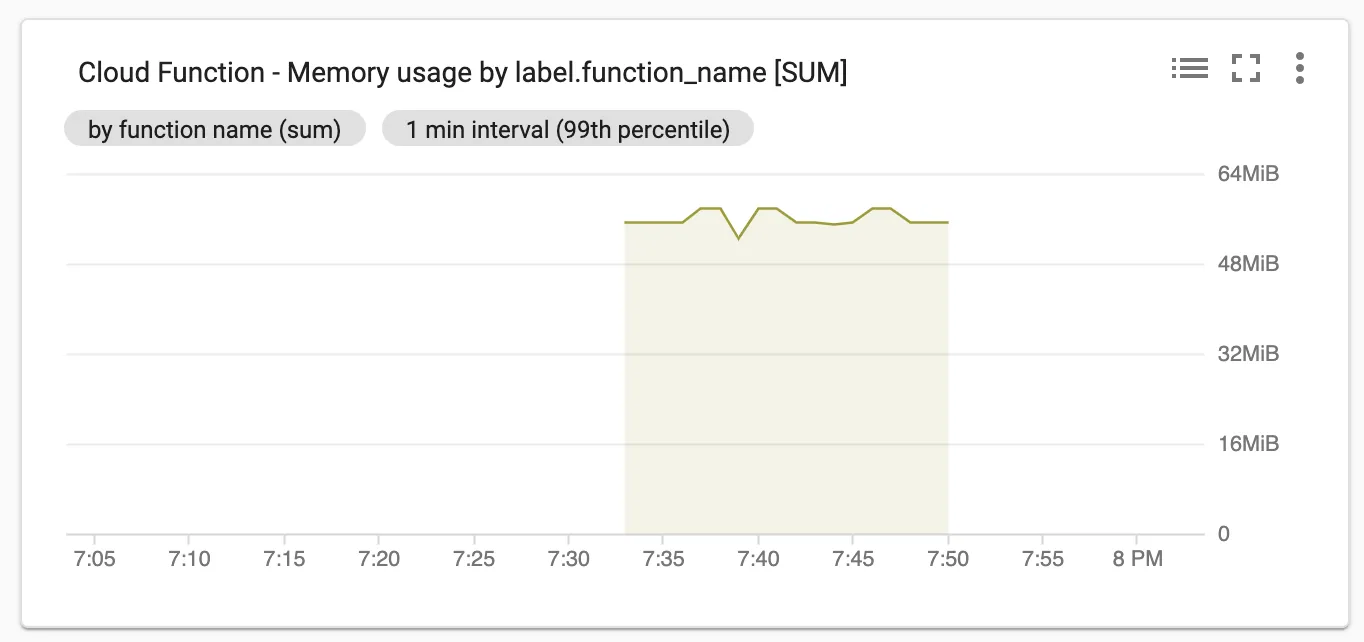Click the line peak near 7:46

881,208
